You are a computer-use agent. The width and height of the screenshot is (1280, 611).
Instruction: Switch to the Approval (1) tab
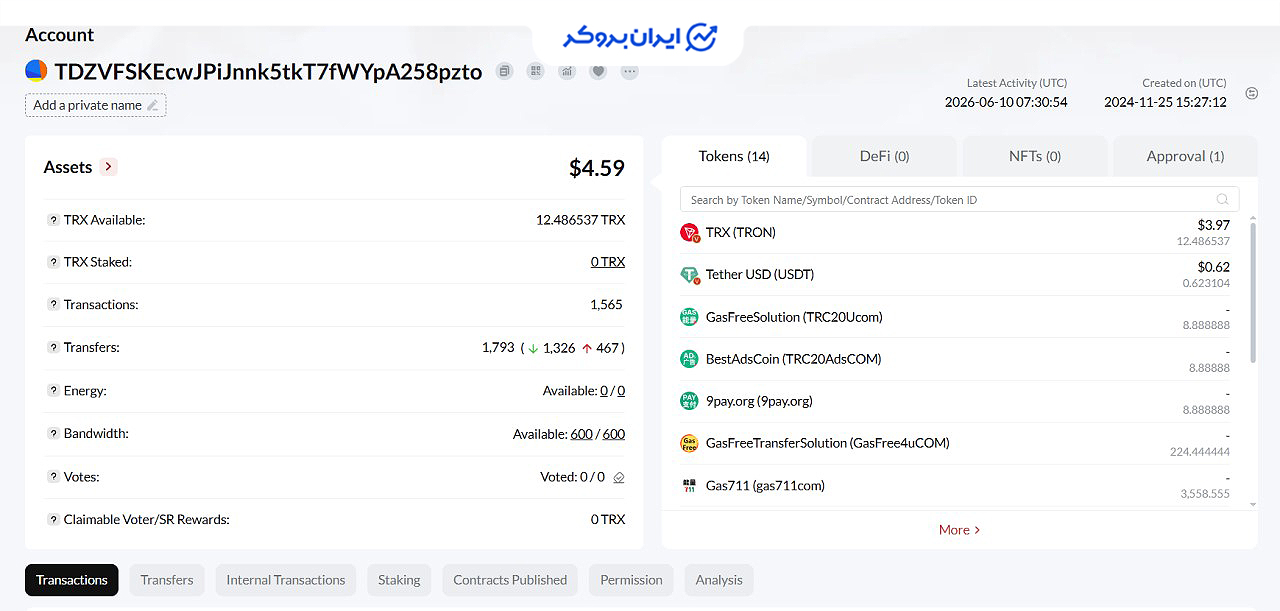click(1185, 156)
